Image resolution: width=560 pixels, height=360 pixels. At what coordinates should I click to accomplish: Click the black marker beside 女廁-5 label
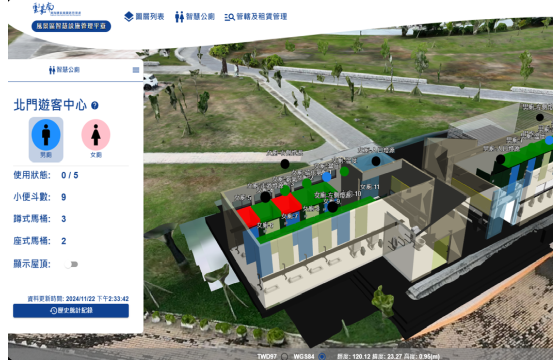coord(265,197)
